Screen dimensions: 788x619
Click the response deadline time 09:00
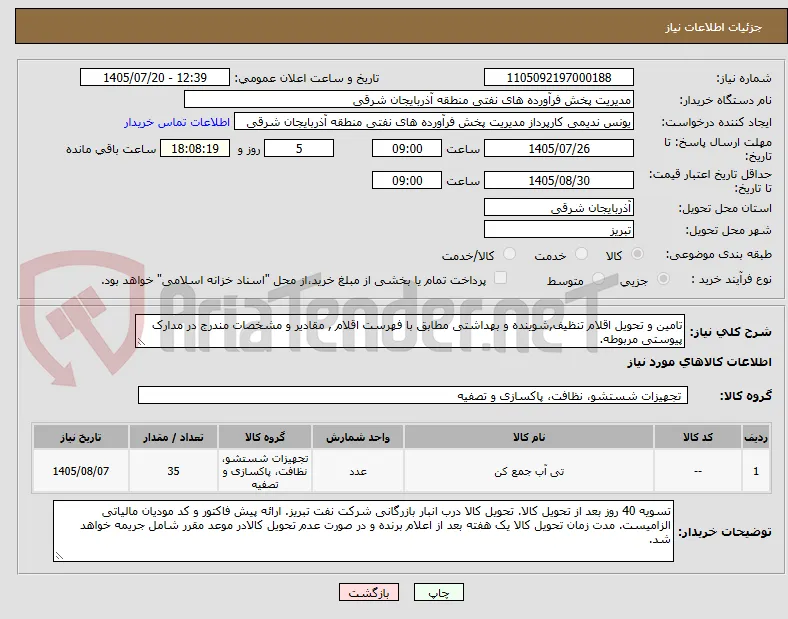pos(407,149)
